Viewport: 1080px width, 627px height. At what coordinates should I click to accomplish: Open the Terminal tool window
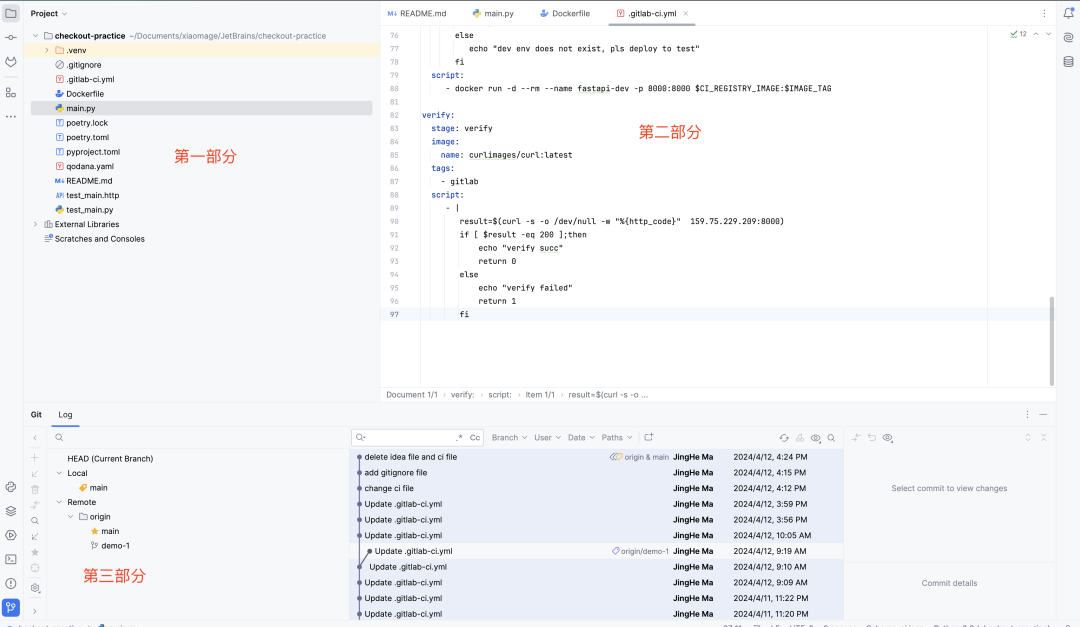11,559
